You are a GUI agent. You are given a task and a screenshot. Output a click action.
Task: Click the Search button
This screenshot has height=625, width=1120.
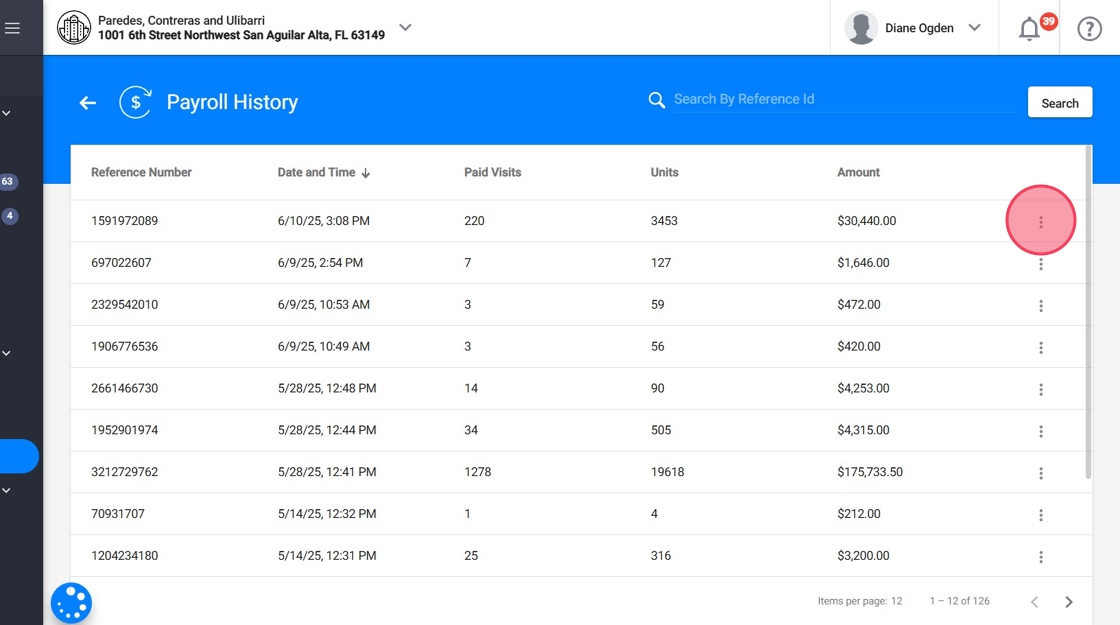pos(1059,103)
